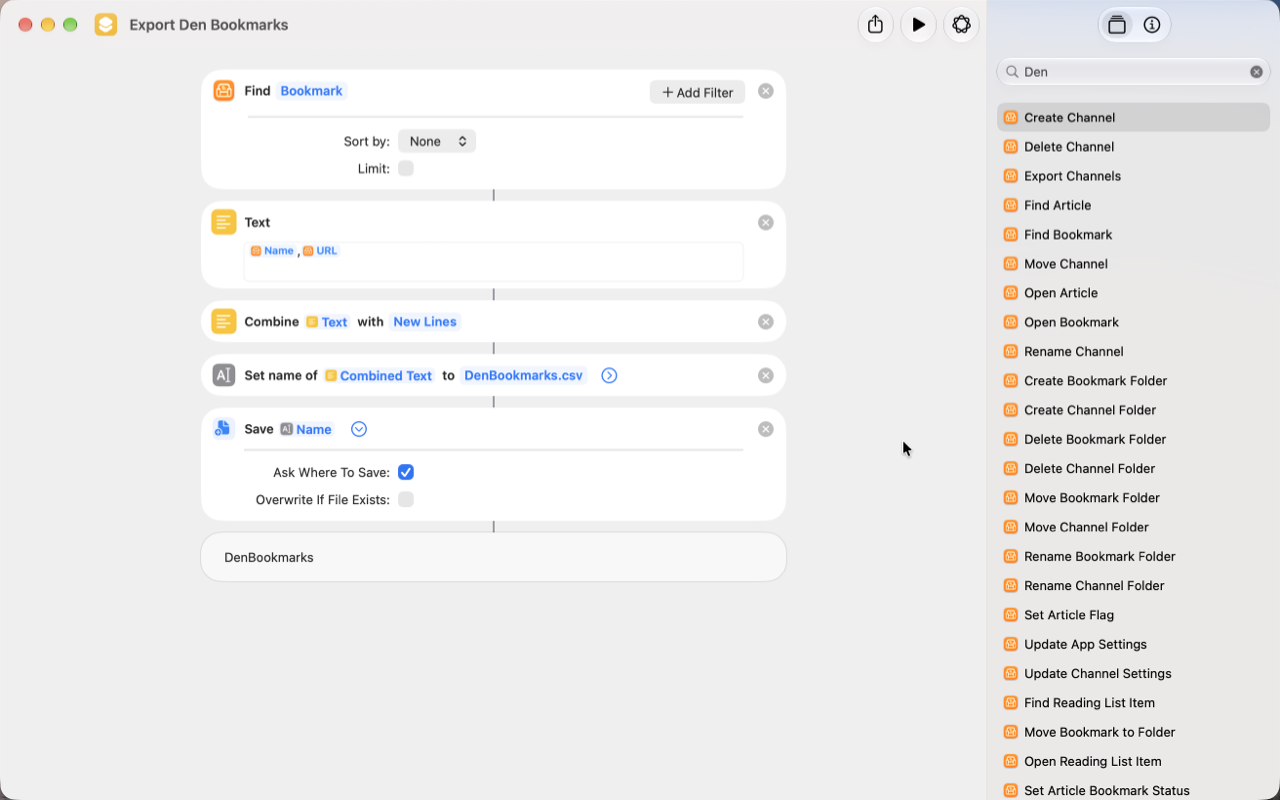Open the shortcut settings gear-like icon
The image size is (1280, 800).
pos(961,25)
